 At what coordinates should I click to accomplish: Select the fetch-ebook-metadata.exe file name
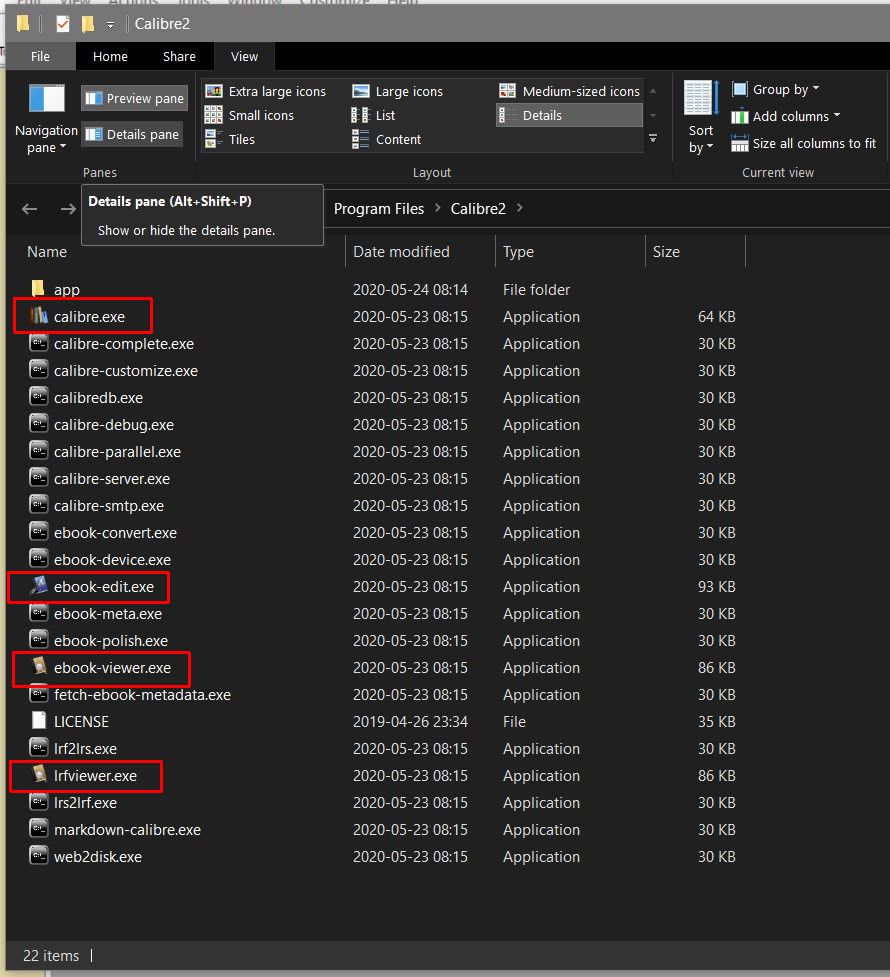[x=142, y=694]
